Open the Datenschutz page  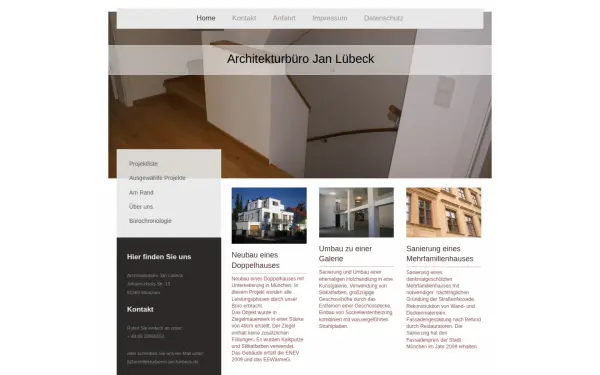click(383, 18)
